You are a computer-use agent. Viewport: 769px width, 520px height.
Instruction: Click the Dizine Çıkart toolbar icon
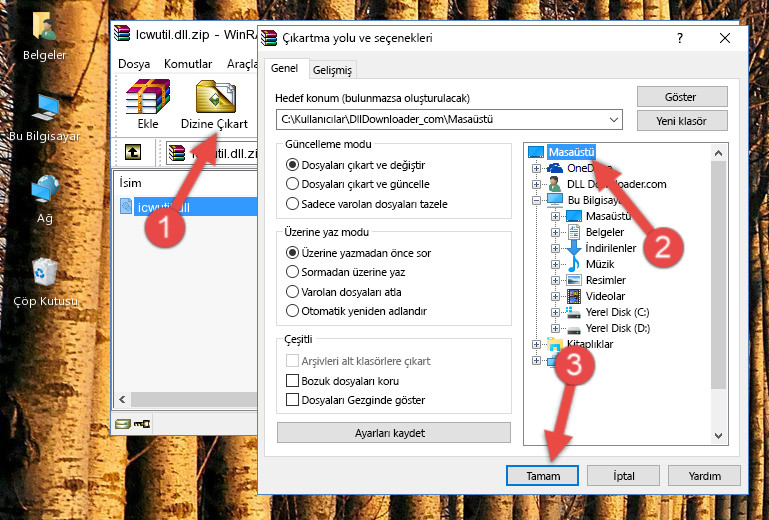pos(215,97)
